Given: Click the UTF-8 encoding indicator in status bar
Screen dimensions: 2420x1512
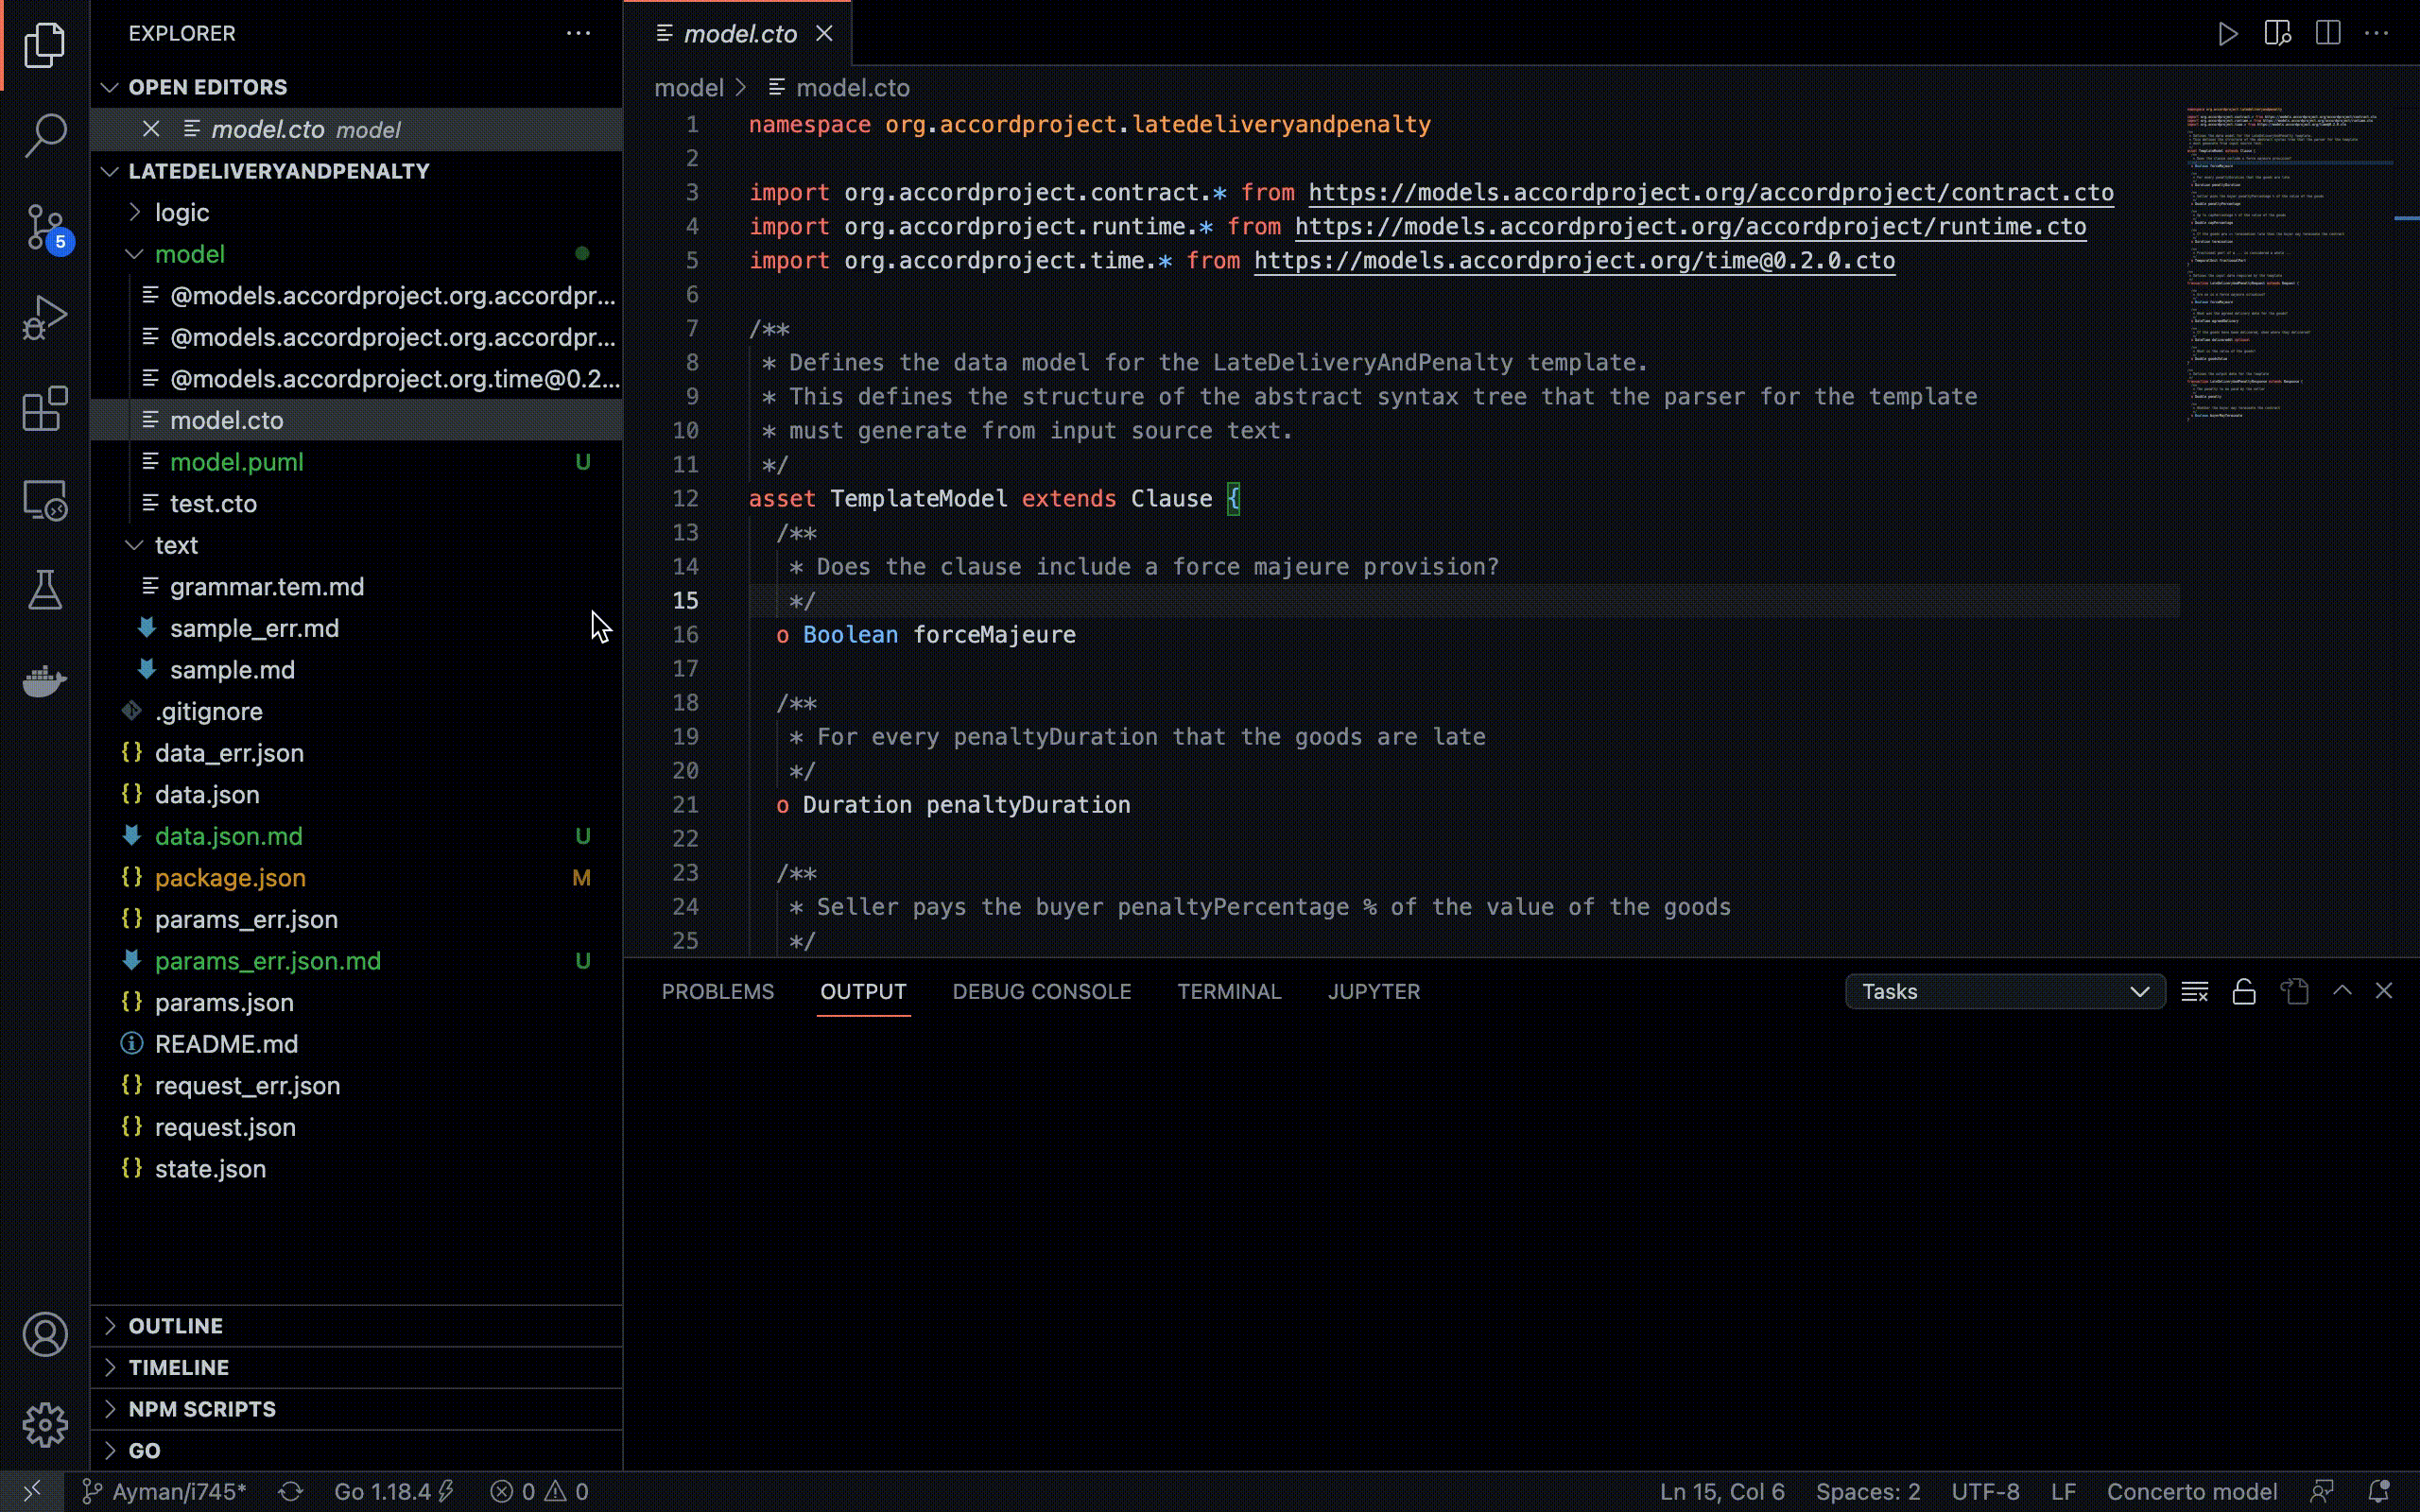Looking at the screenshot, I should point(1986,1491).
